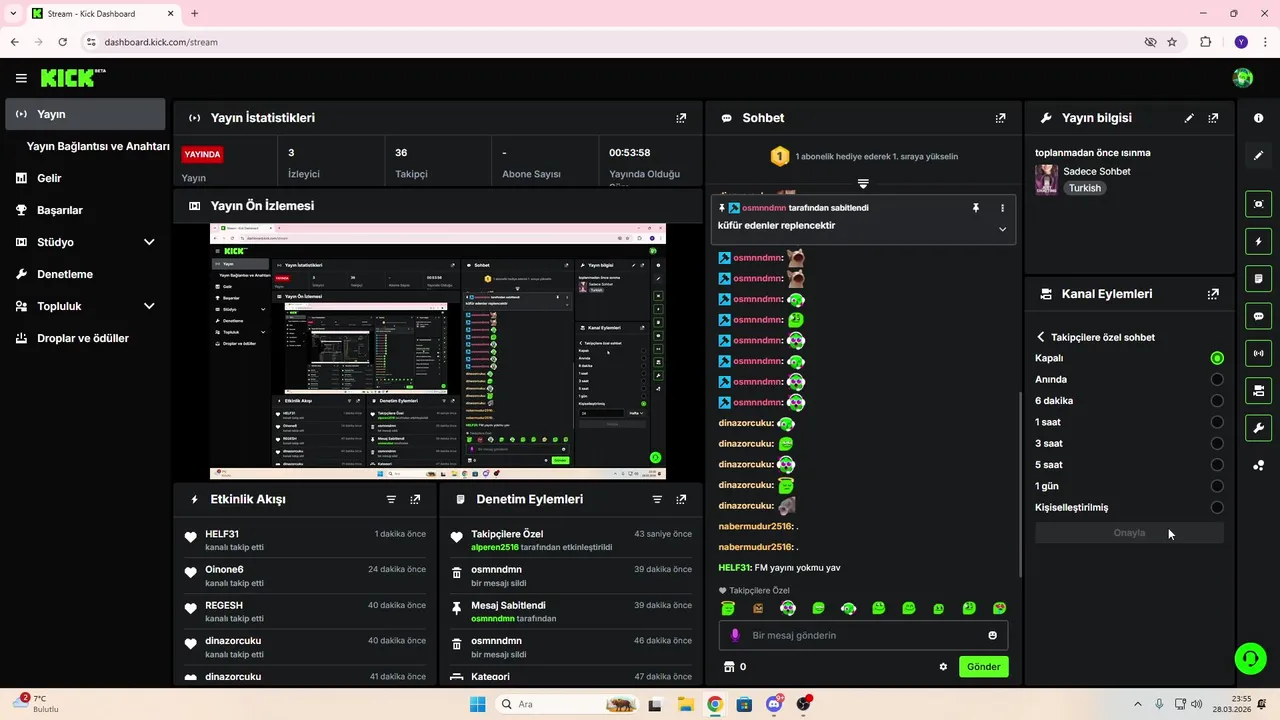Open the filter icon in Etkinlik Akışı
Screen dimensions: 1280x720
[391, 499]
